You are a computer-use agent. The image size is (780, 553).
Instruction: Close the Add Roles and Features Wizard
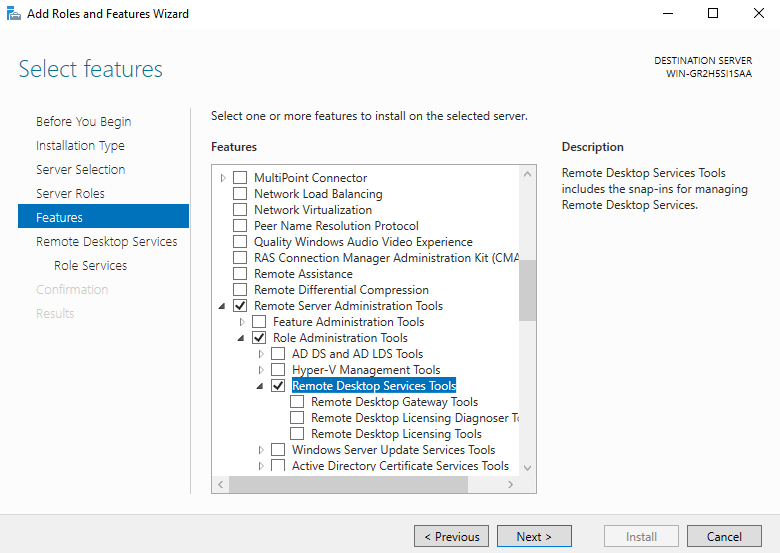[x=758, y=13]
